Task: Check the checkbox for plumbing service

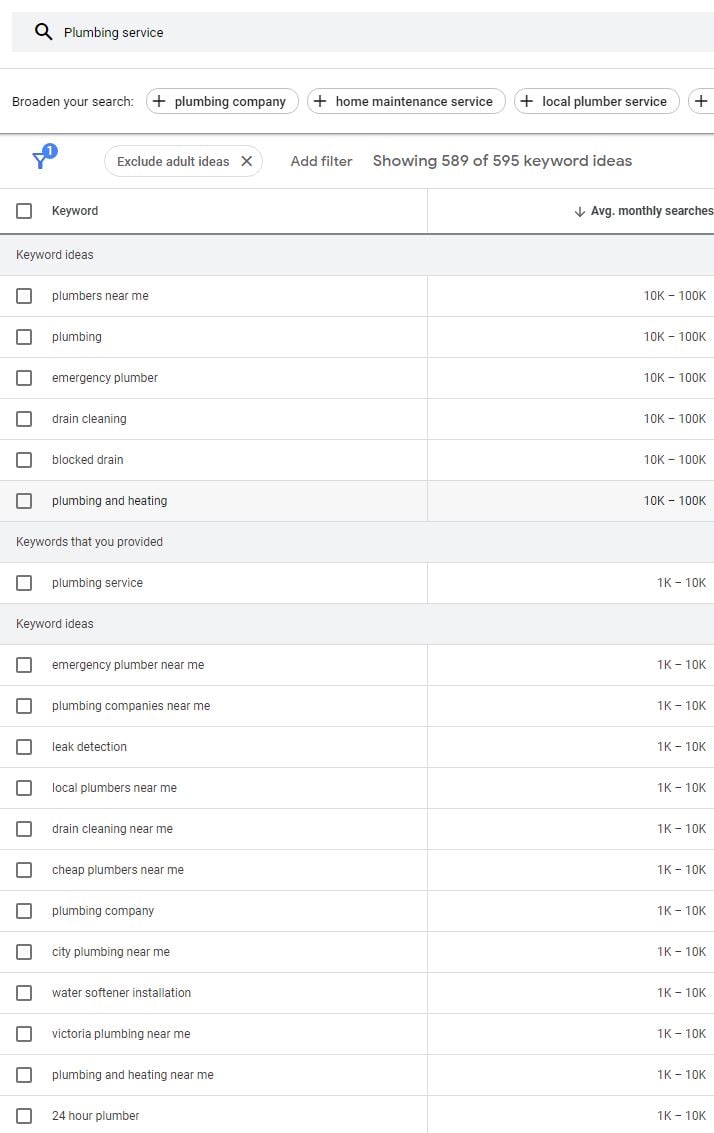Action: click(x=25, y=582)
